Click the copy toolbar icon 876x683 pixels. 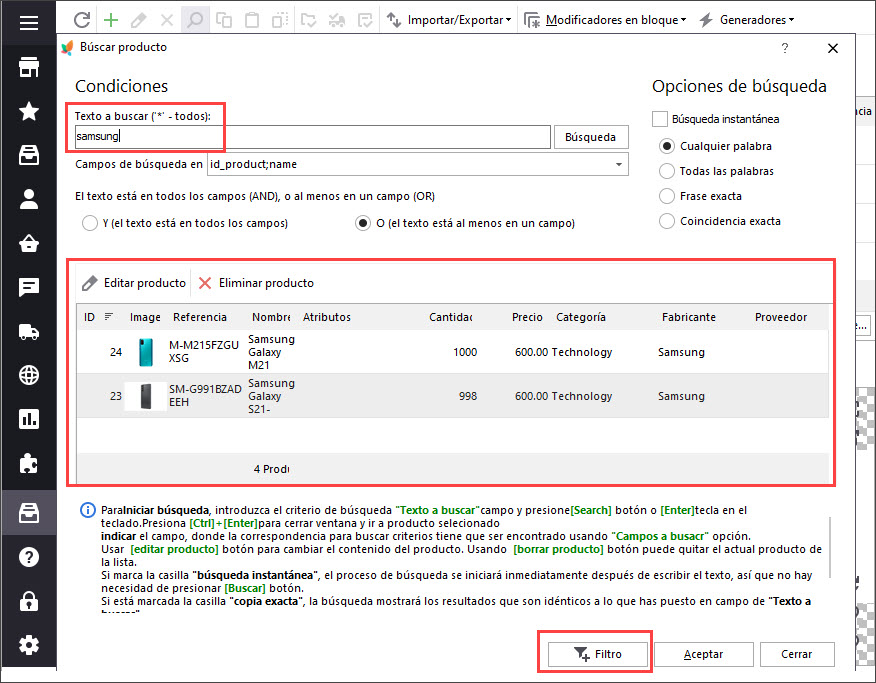(224, 20)
